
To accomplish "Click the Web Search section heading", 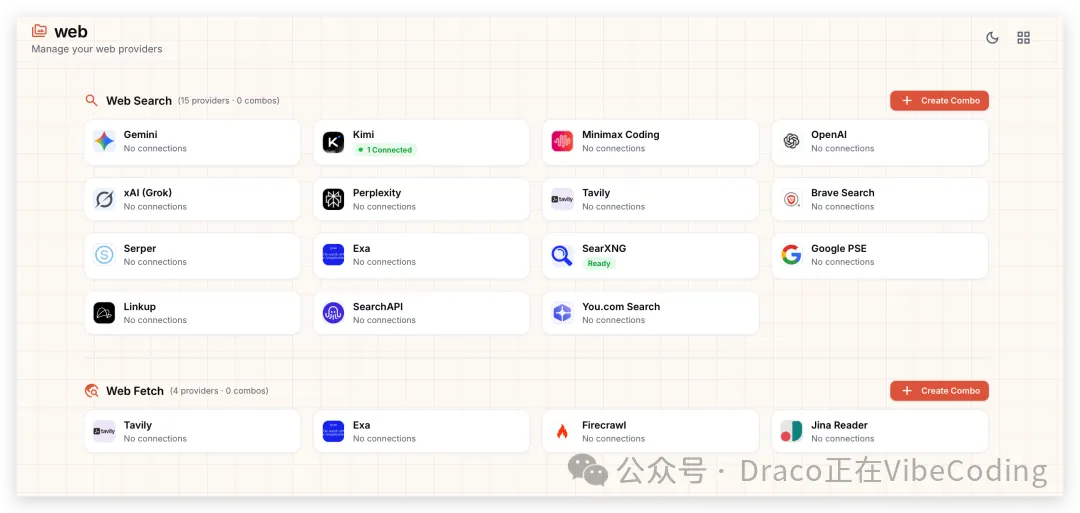I will (x=138, y=101).
